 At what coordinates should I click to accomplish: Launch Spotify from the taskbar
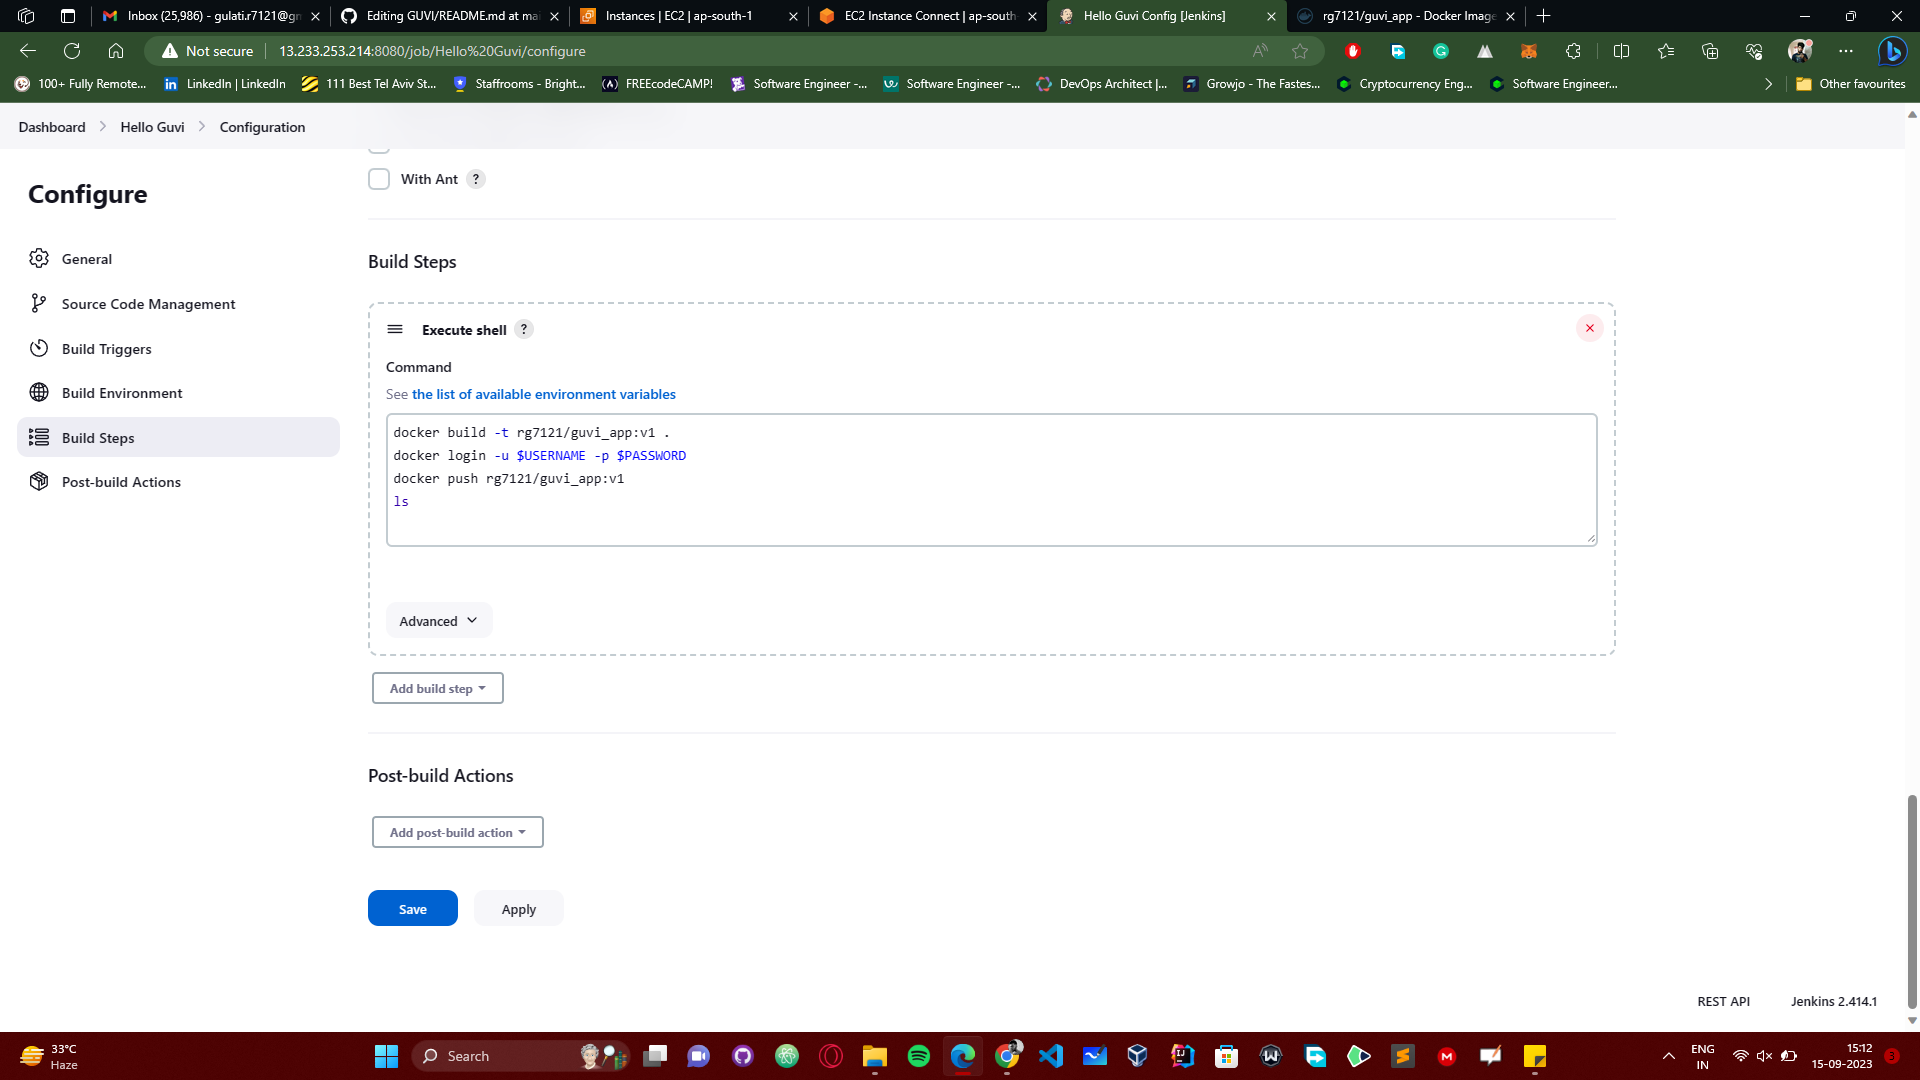(x=918, y=1055)
